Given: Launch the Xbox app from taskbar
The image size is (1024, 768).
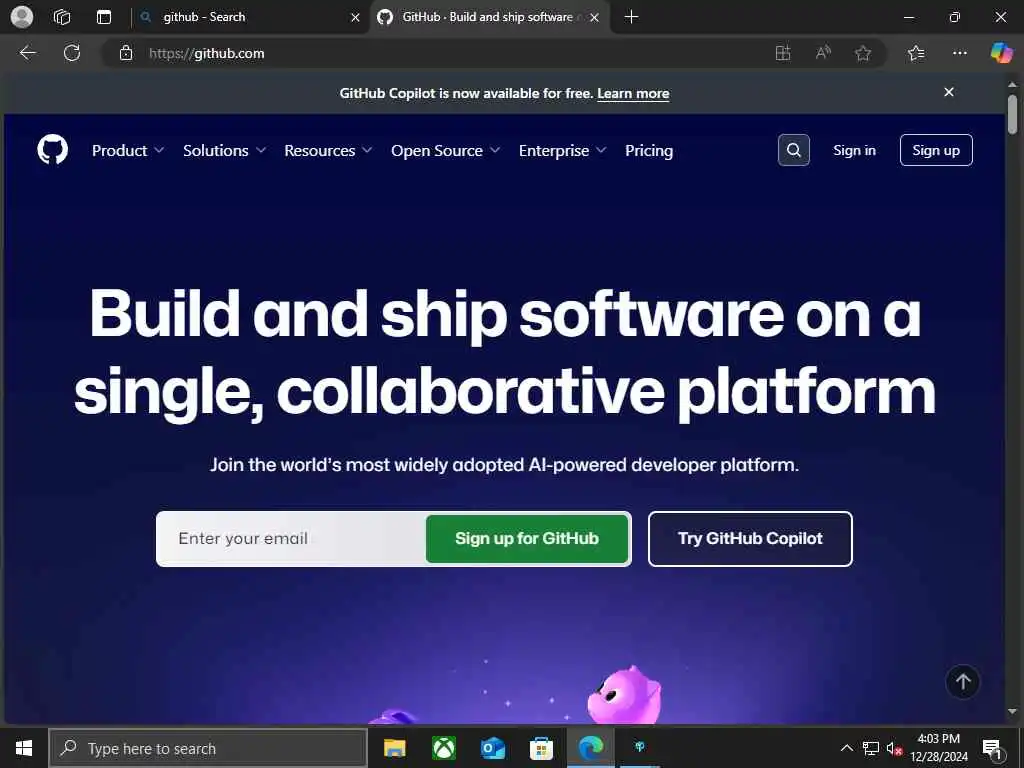Looking at the screenshot, I should [x=444, y=748].
